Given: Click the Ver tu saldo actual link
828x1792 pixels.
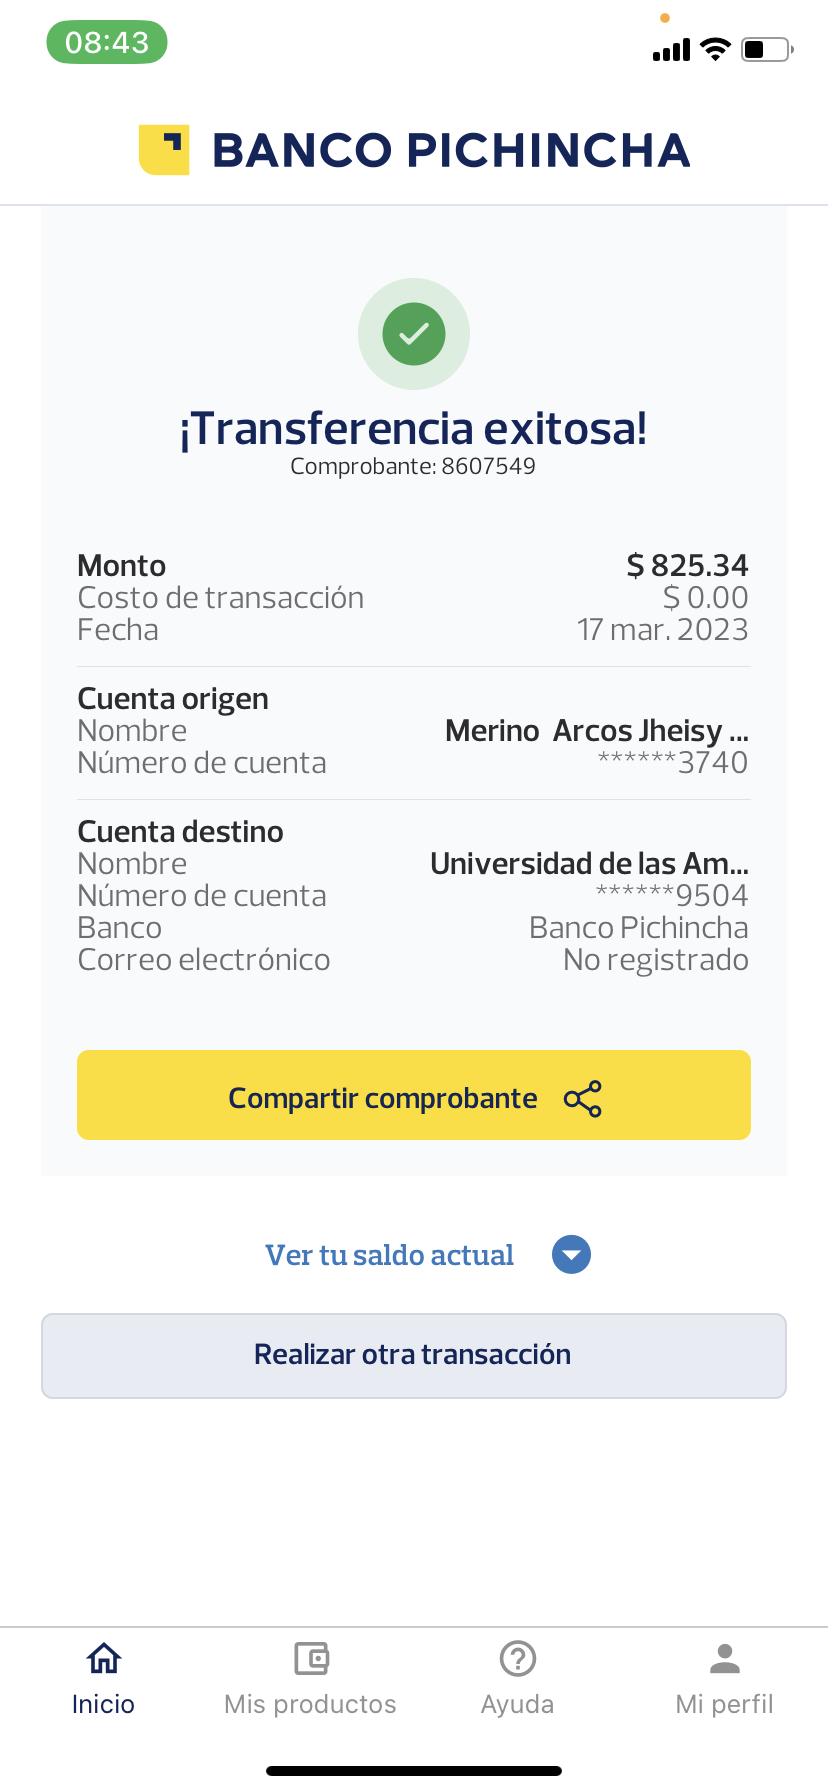Looking at the screenshot, I should 389,1255.
